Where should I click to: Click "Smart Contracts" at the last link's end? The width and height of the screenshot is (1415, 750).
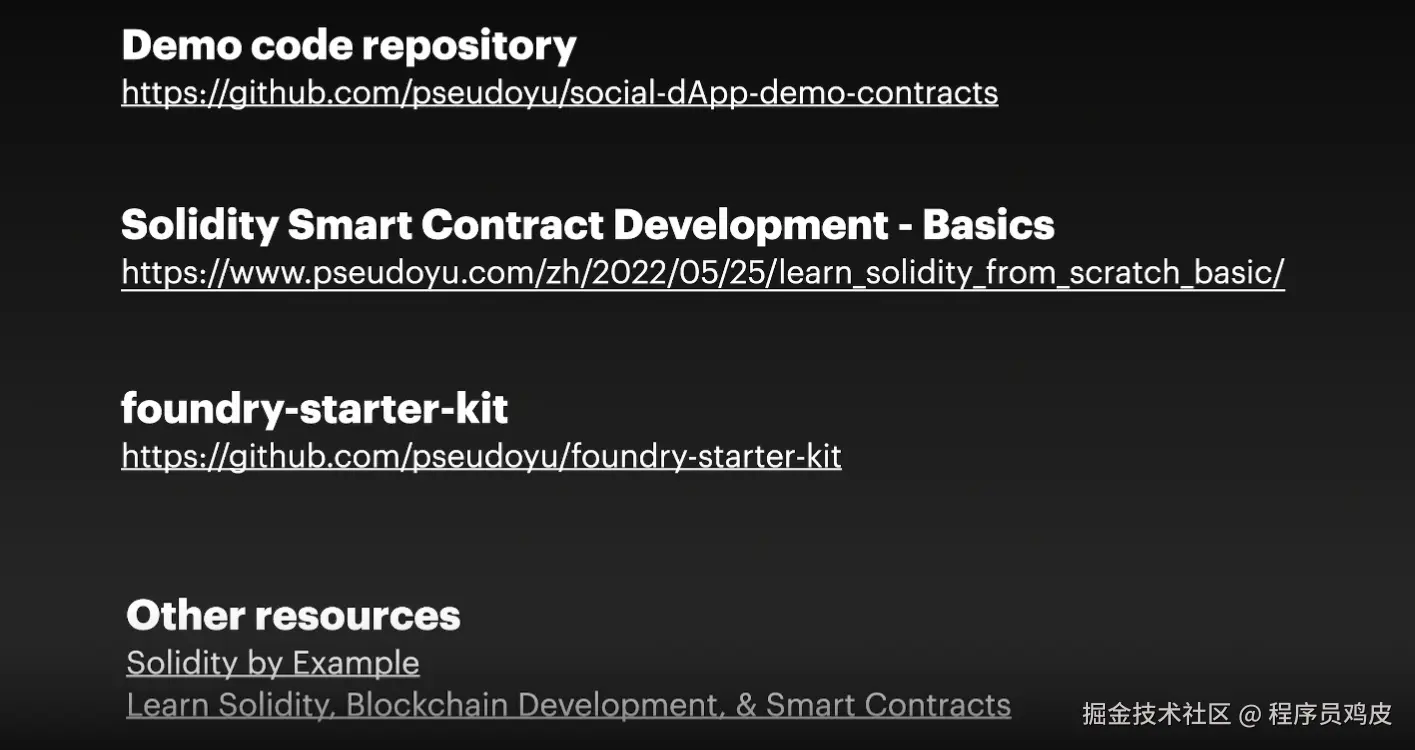coord(888,705)
